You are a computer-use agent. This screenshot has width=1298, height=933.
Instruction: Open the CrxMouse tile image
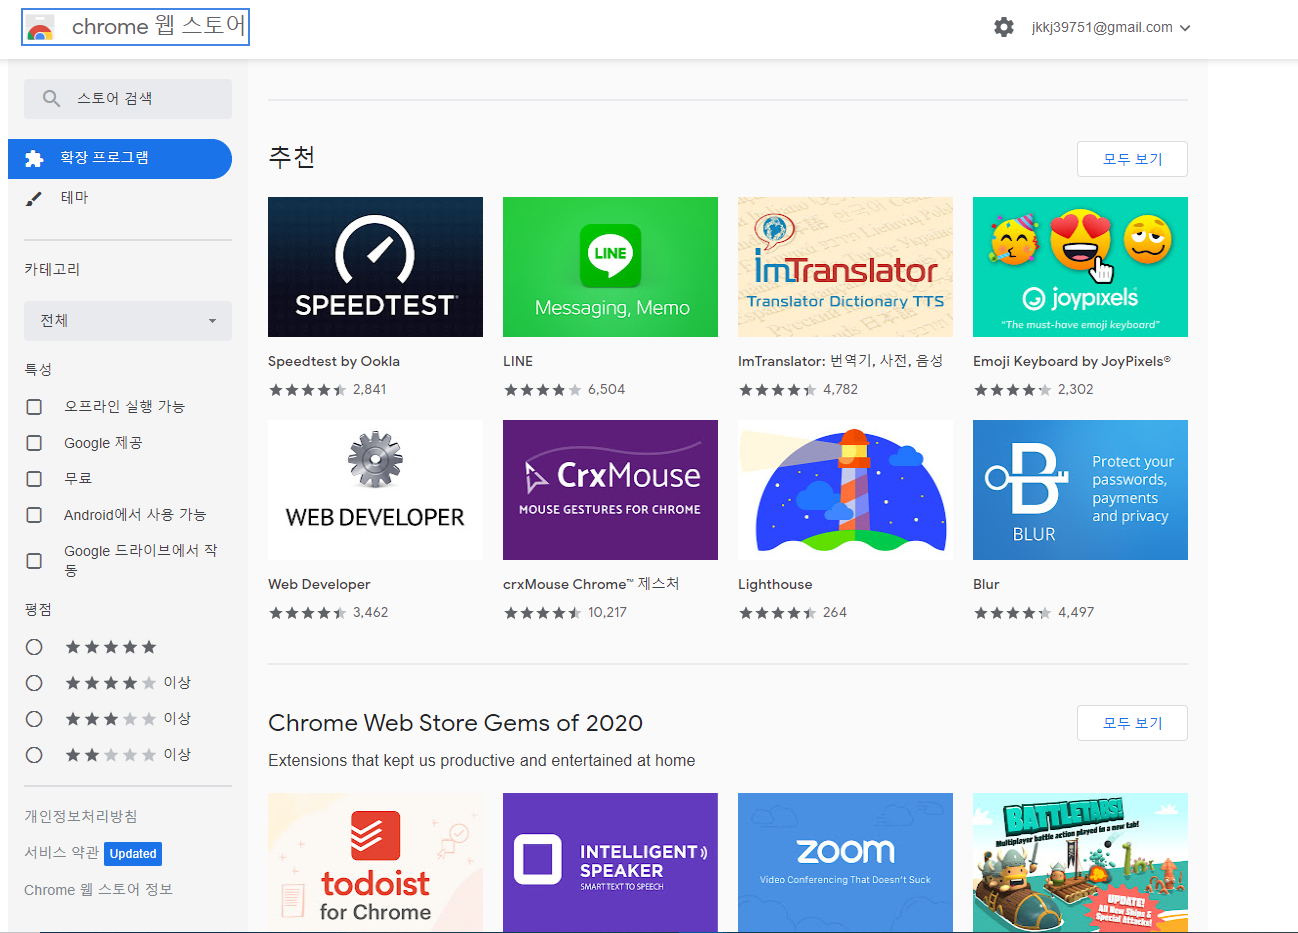610,490
